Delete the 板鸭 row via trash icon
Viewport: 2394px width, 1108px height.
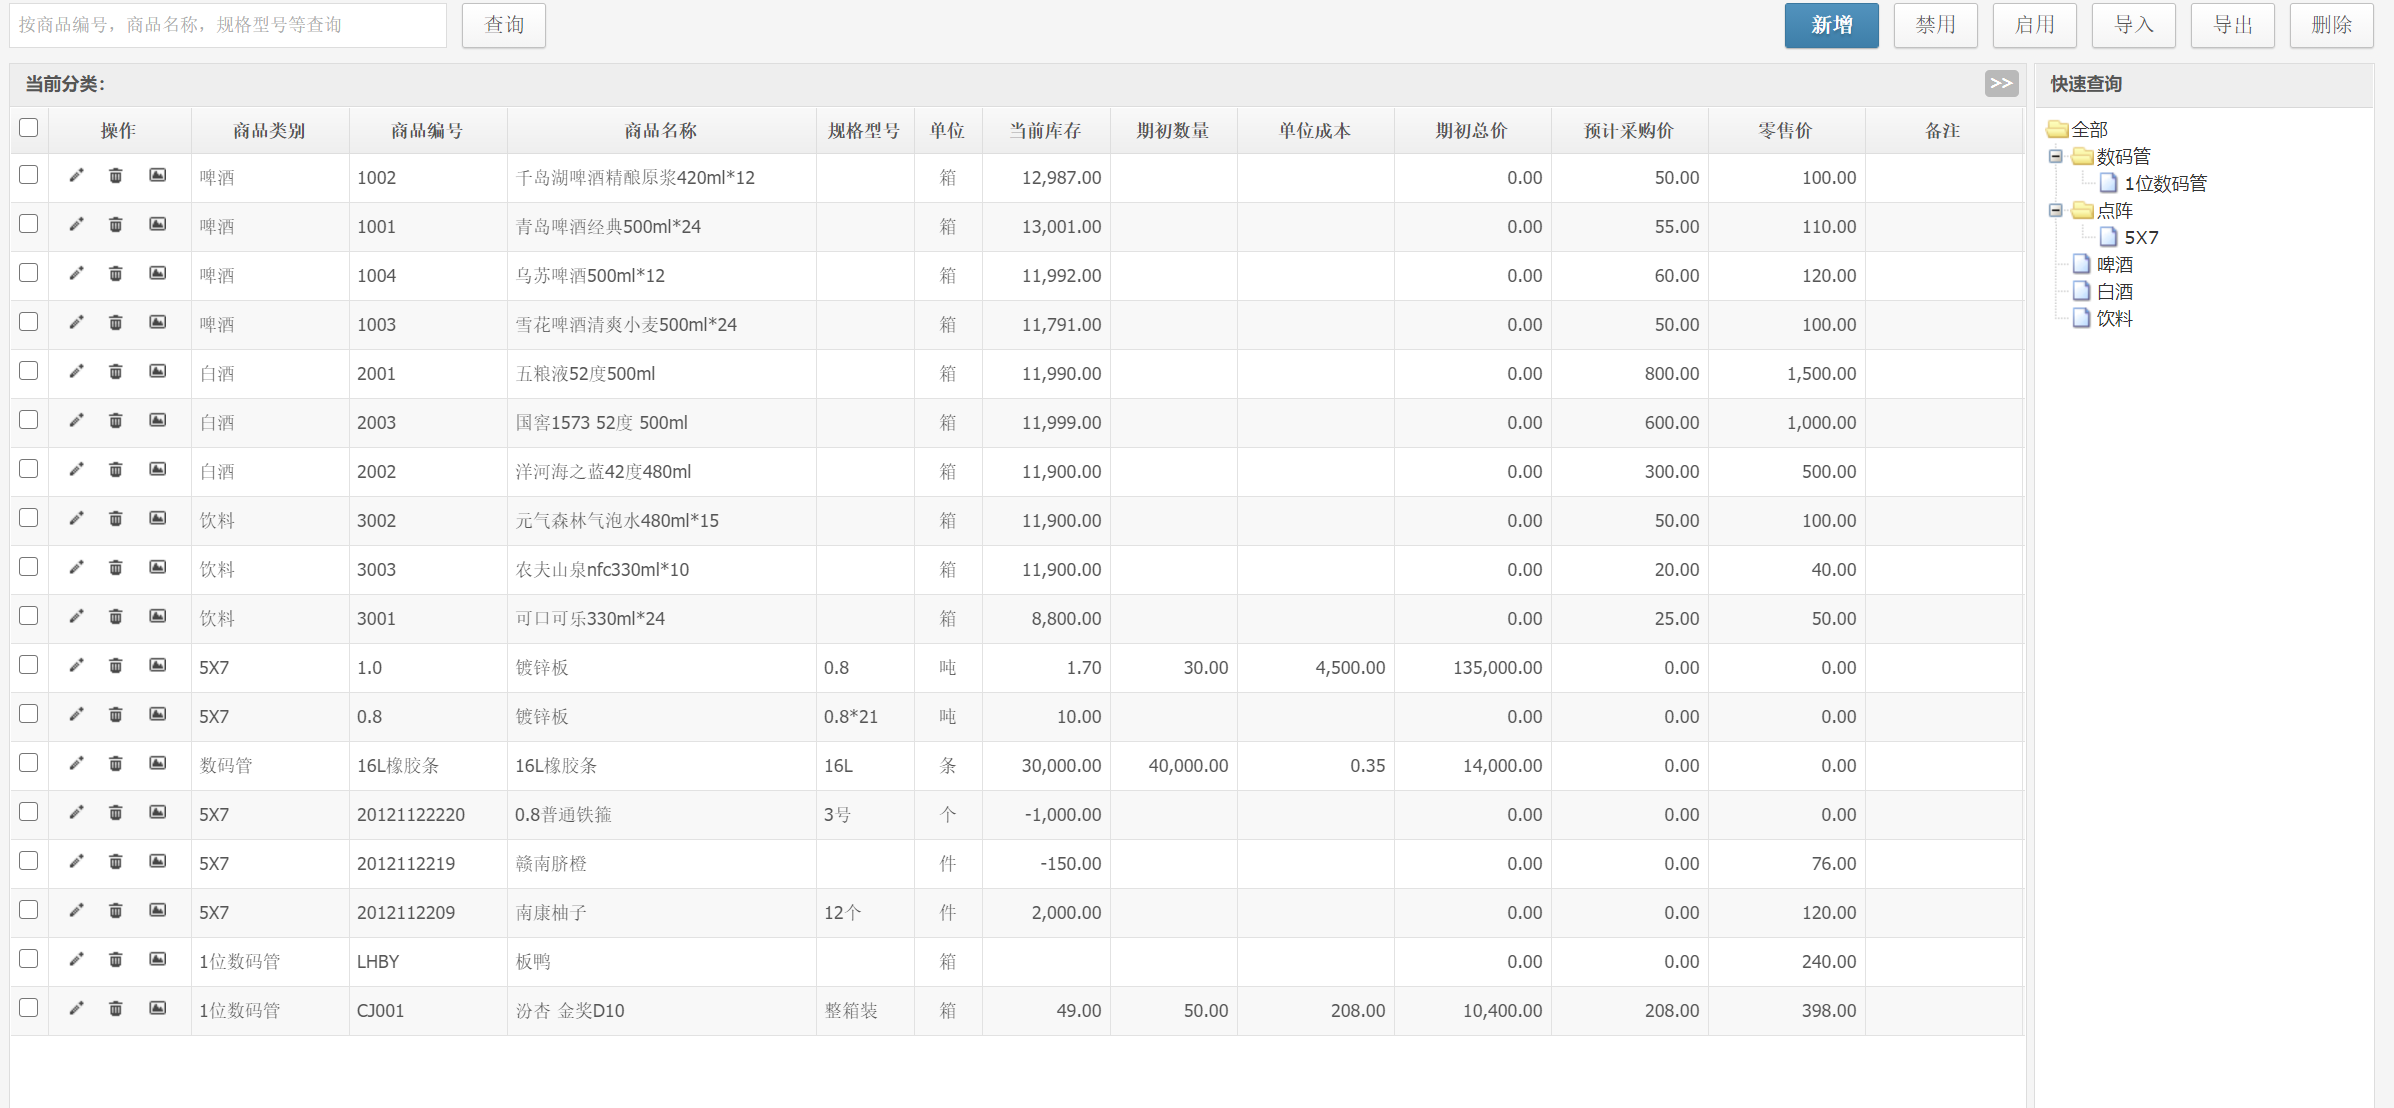[116, 960]
